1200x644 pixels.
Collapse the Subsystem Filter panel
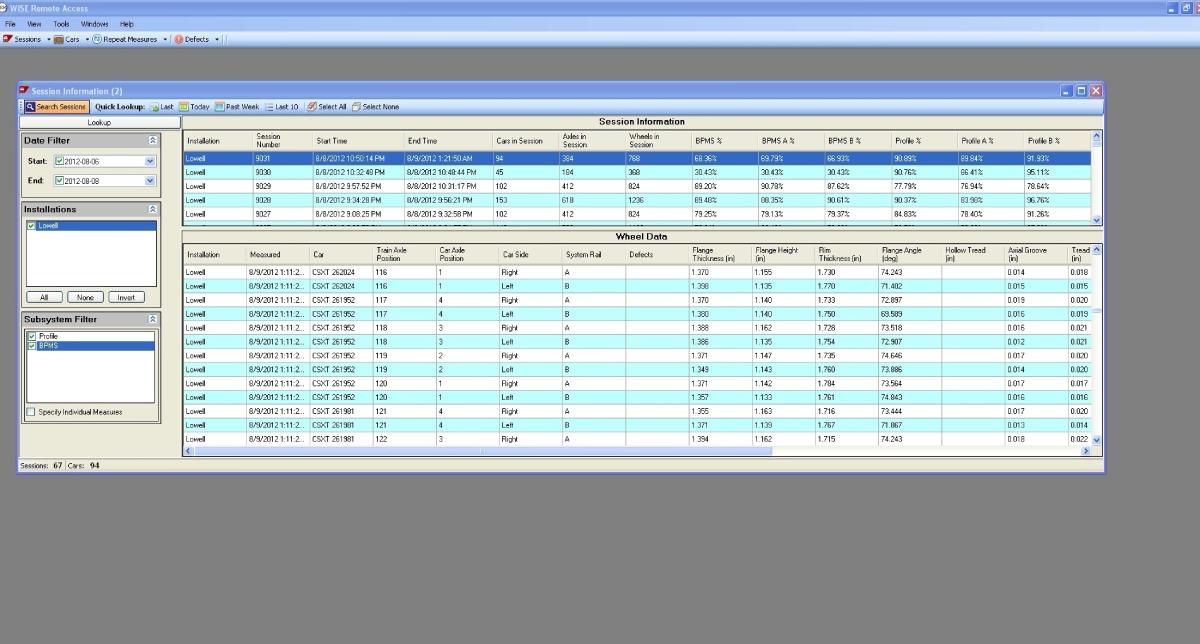pyautogui.click(x=152, y=319)
